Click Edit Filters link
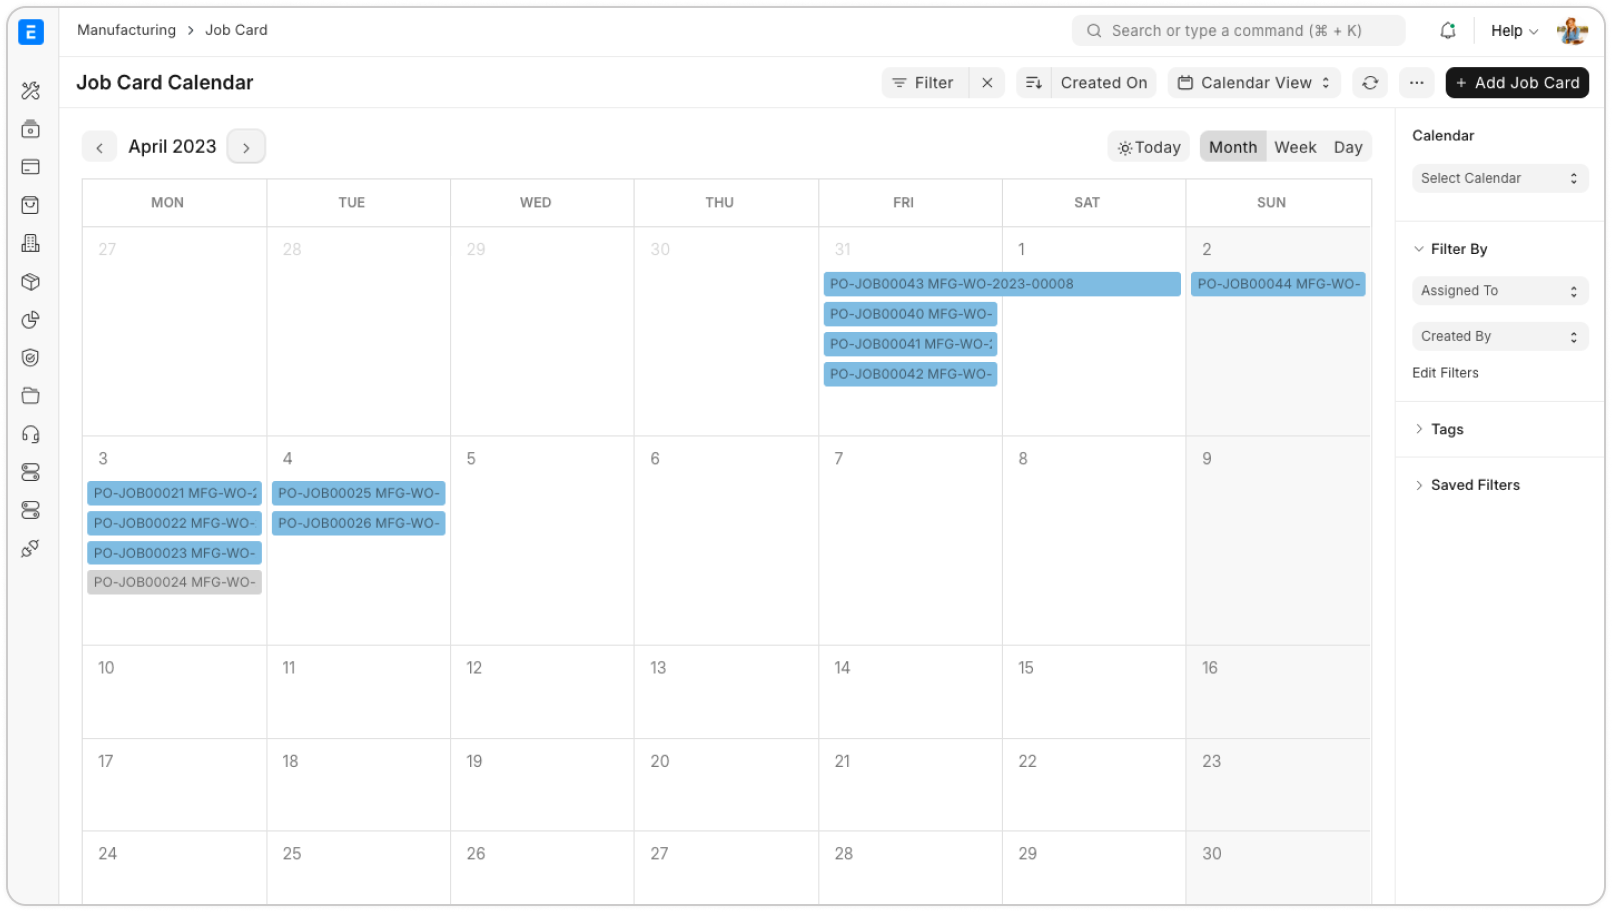 point(1445,373)
